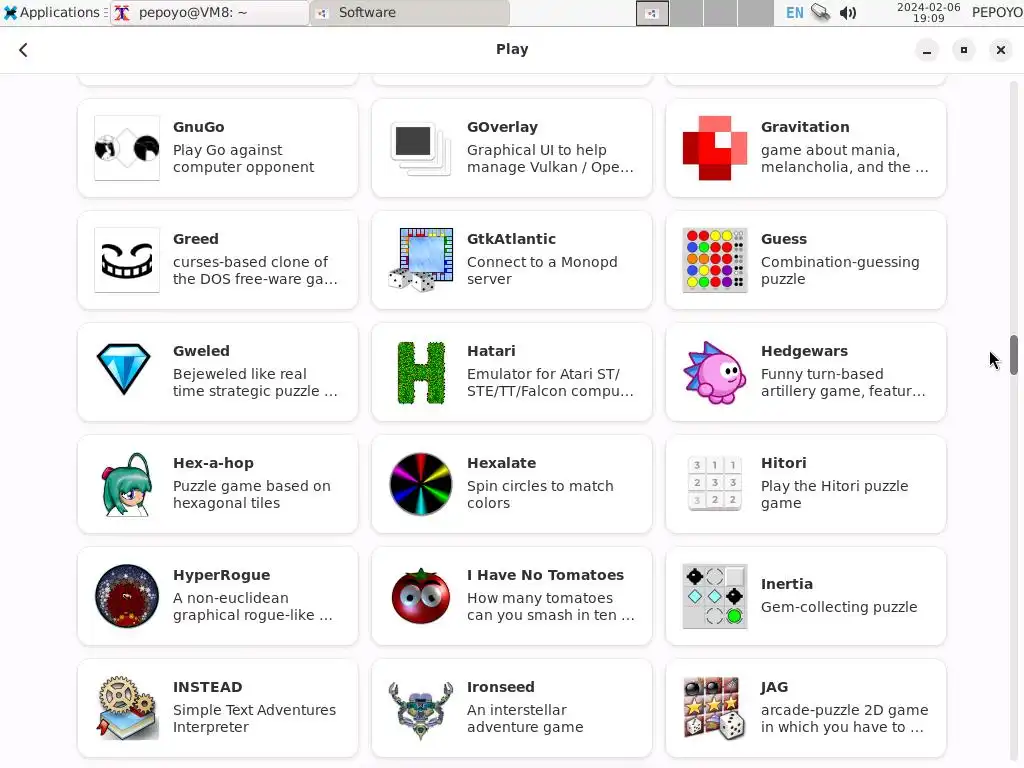This screenshot has height=768, width=1024.
Task: Open the volume speaker tray icon
Action: (x=848, y=12)
